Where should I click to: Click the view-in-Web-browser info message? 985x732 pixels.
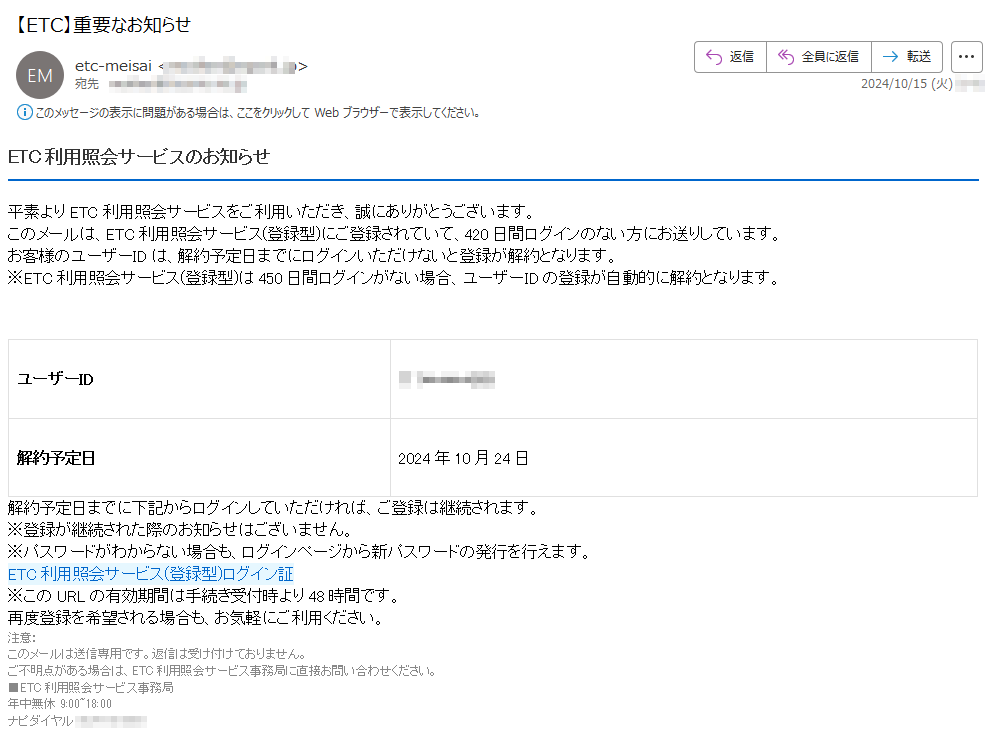(x=258, y=113)
